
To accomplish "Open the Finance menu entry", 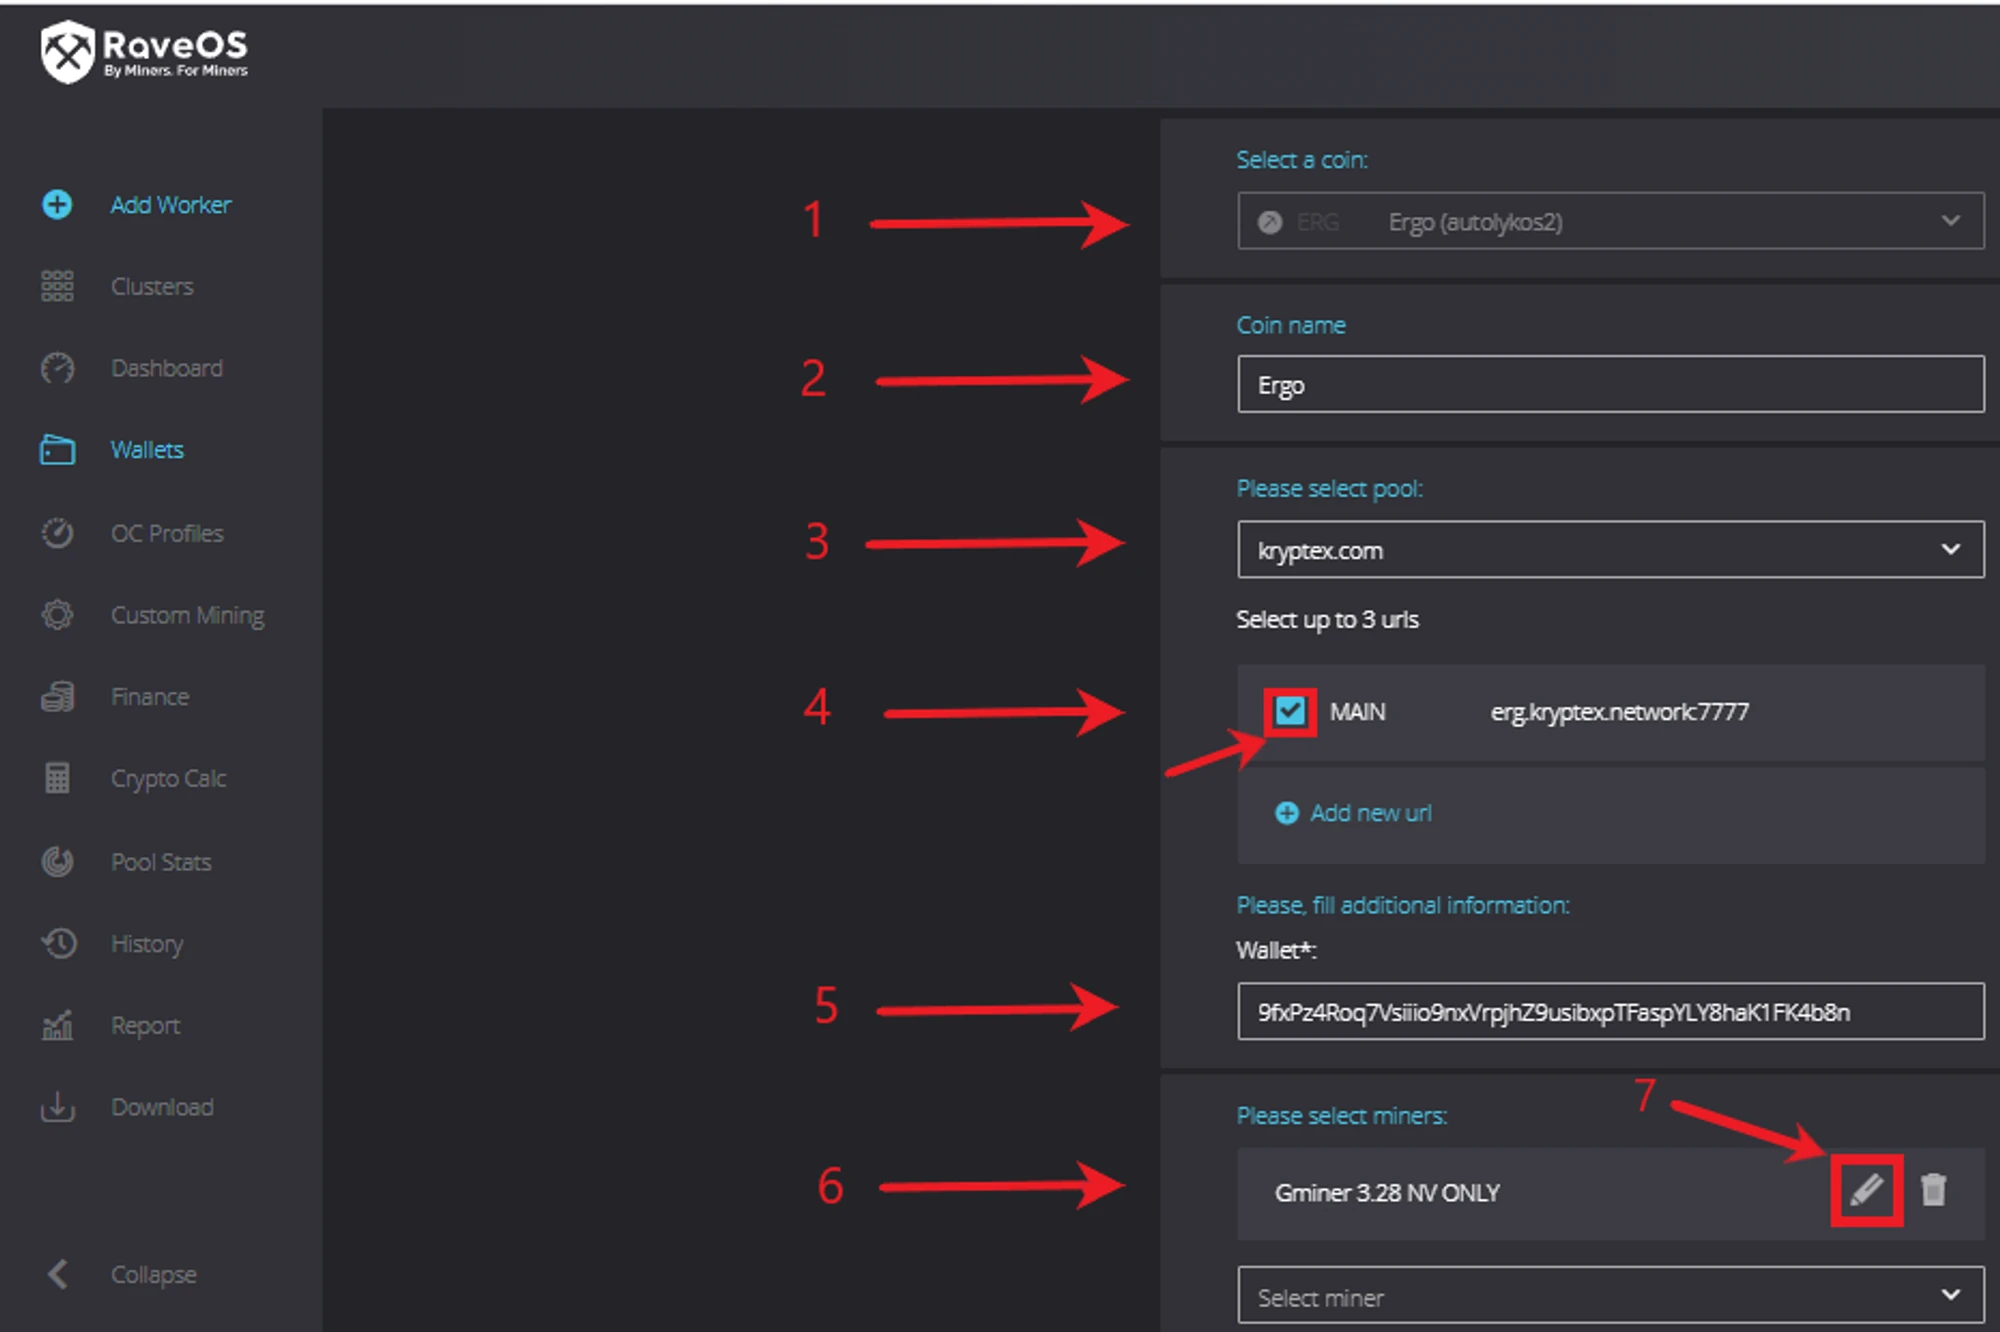I will (150, 696).
